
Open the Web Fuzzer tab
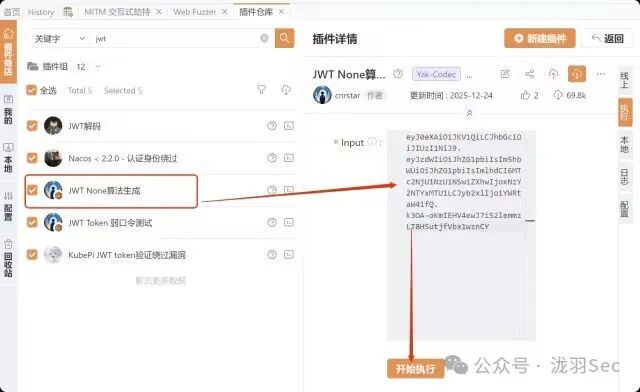[195, 12]
